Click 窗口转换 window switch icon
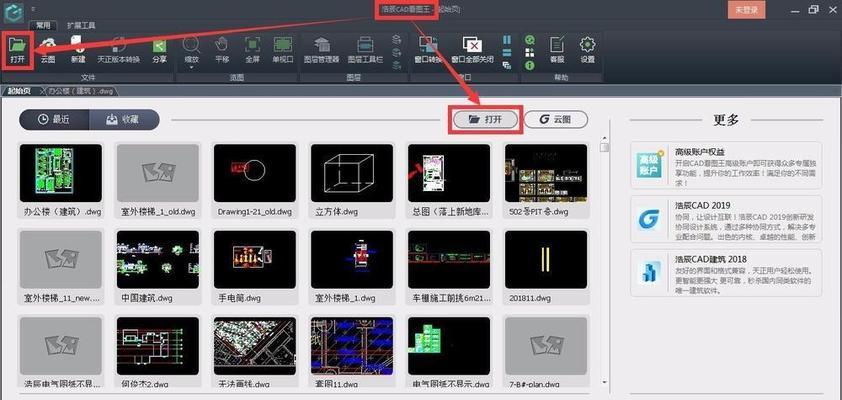The width and height of the screenshot is (842, 400). point(428,49)
